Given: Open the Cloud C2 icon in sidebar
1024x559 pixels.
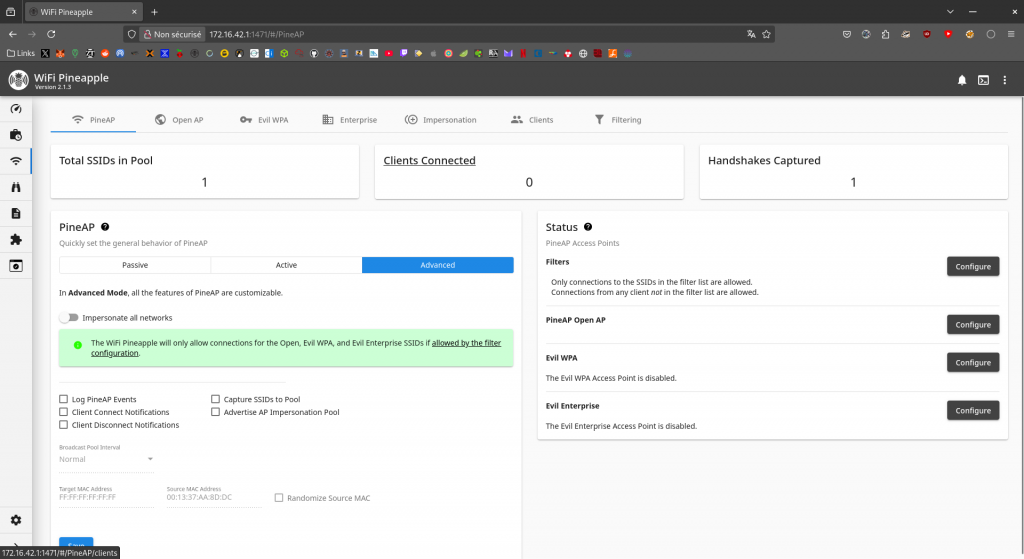Looking at the screenshot, I should click(x=16, y=266).
